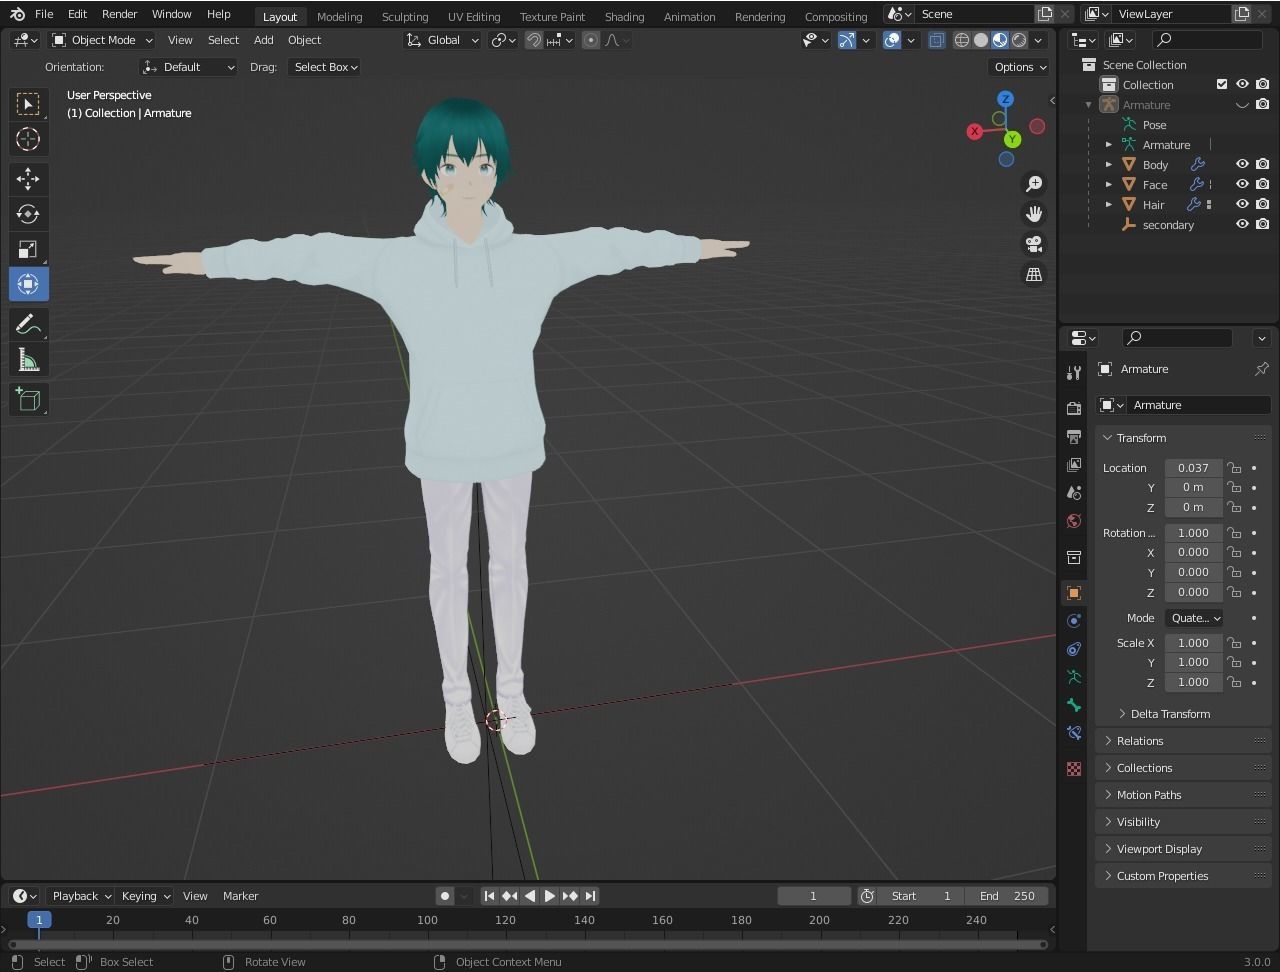
Task: Expand the Body object in outliner
Action: pos(1108,164)
